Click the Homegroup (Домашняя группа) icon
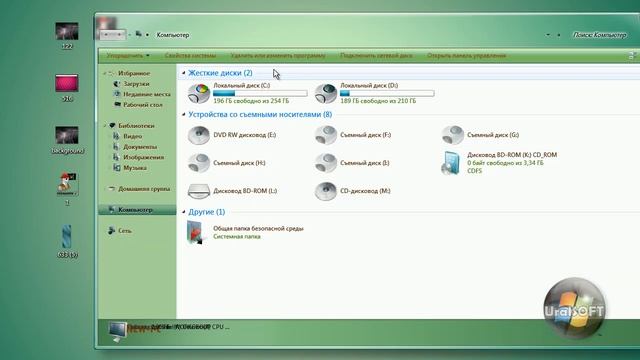Viewport: 640px width, 360px height. [x=111, y=189]
